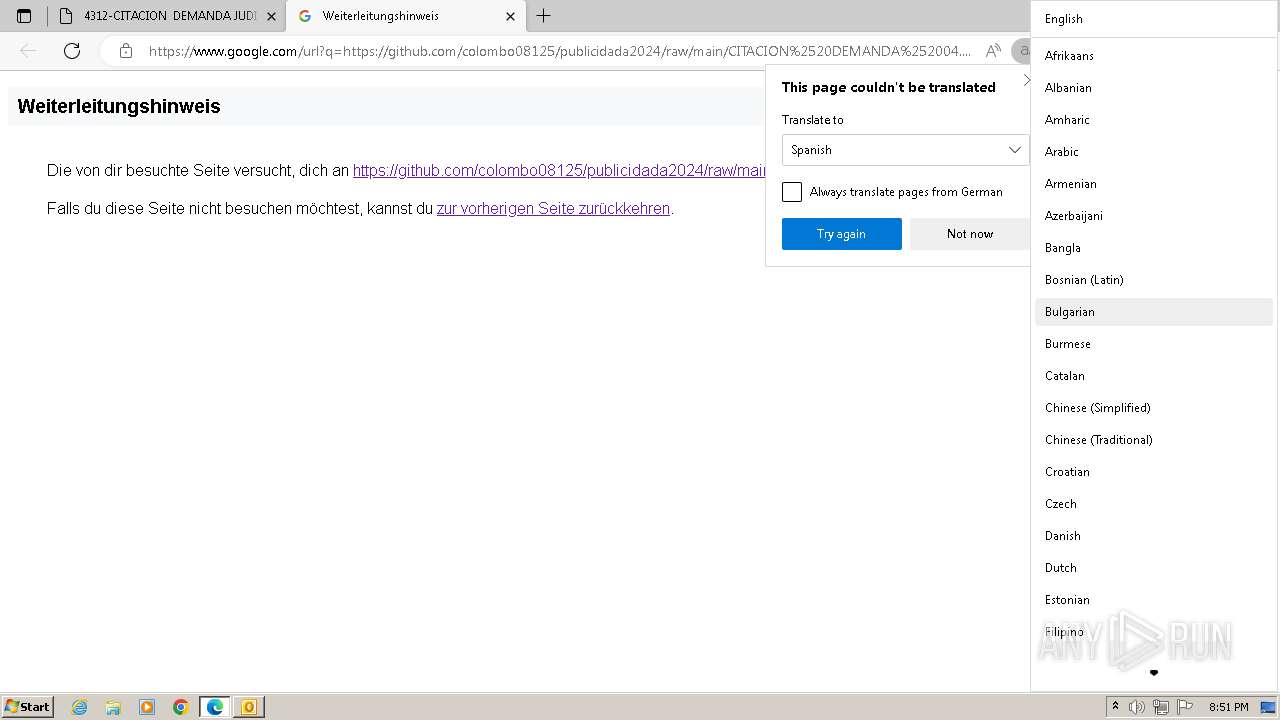Open File Explorer from taskbar
Screen dimensions: 1280x720
[x=113, y=707]
